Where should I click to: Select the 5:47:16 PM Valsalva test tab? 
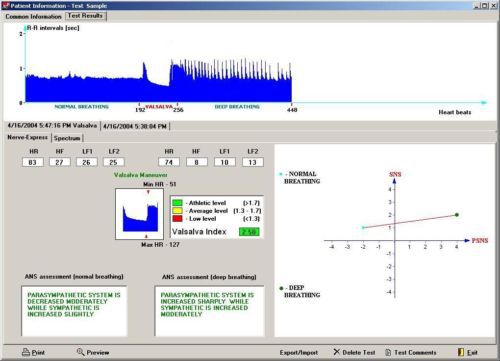point(52,126)
